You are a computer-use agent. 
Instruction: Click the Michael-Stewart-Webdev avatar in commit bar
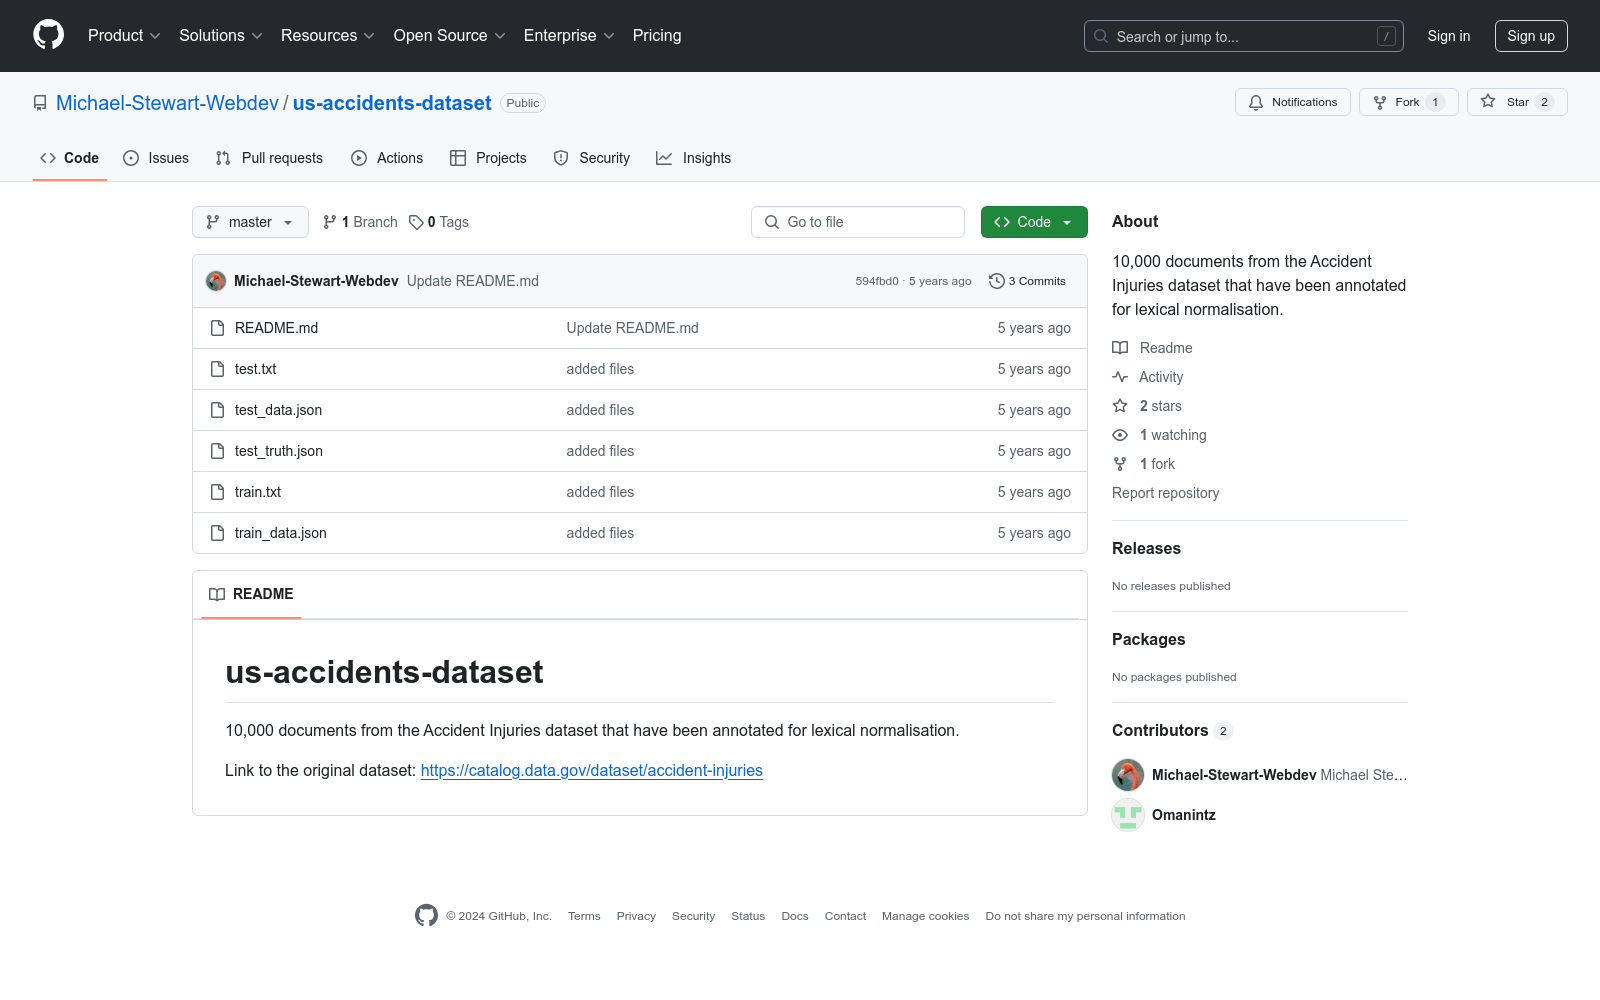click(x=216, y=281)
